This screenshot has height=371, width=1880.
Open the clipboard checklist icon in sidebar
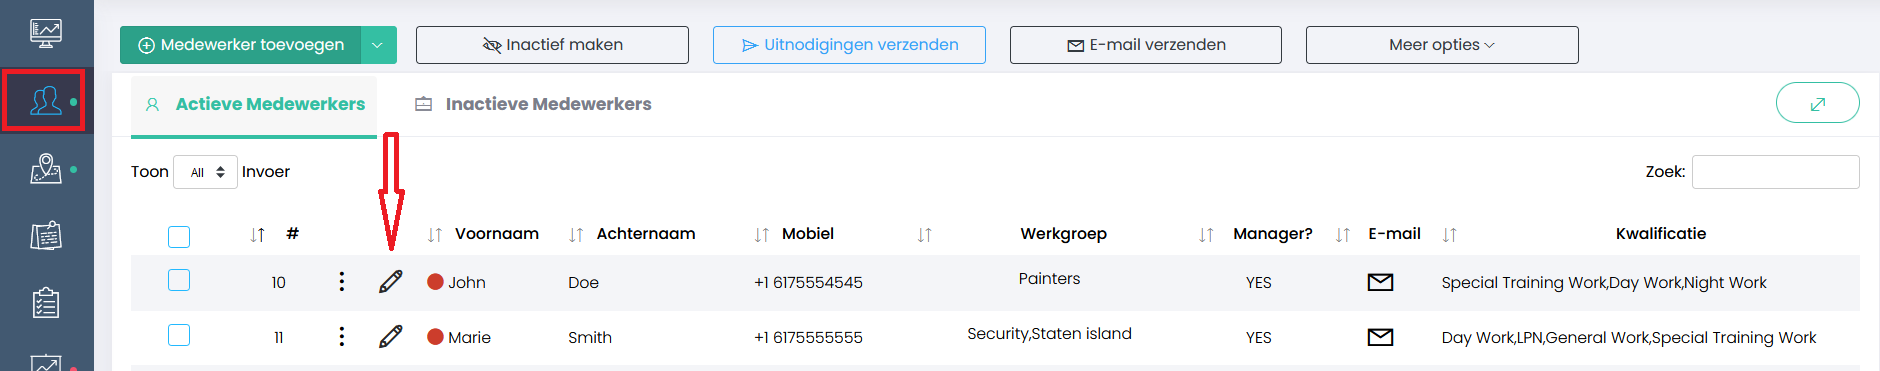pyautogui.click(x=45, y=303)
